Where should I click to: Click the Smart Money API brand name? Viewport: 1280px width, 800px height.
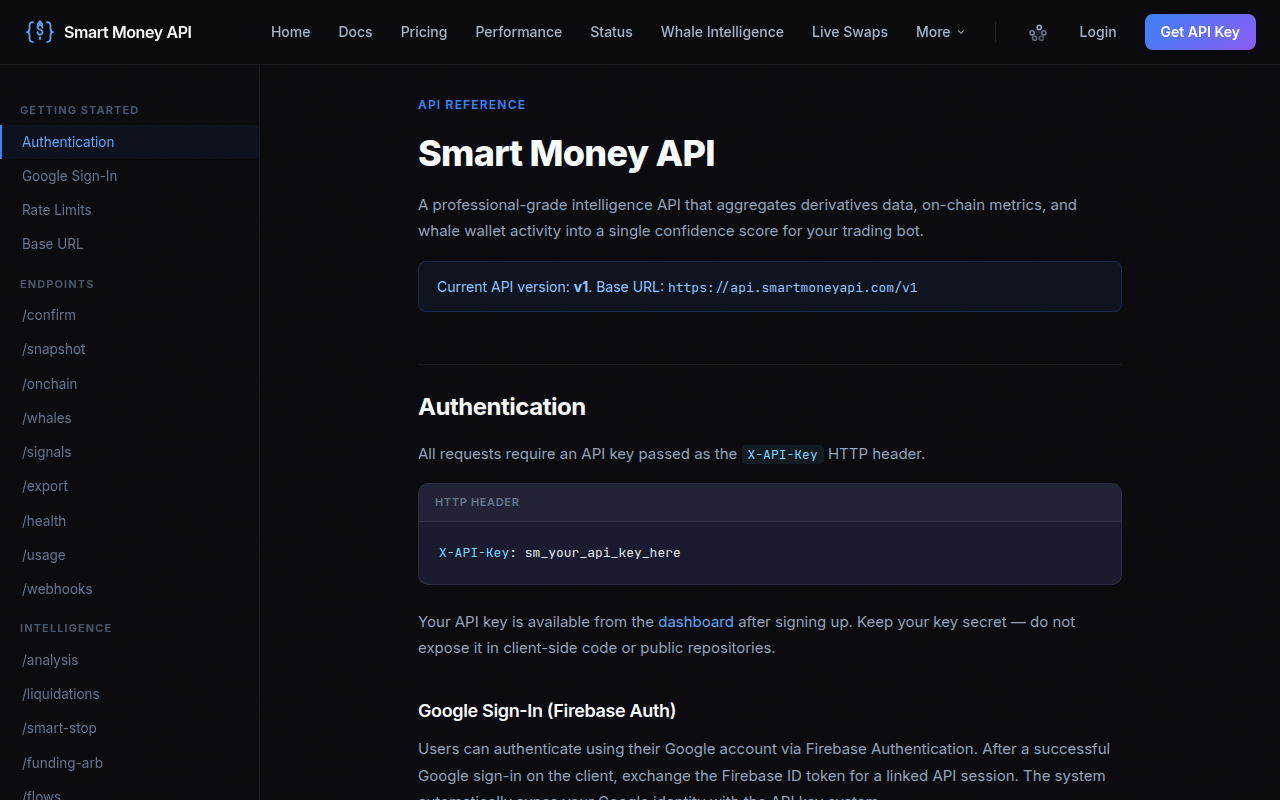(x=128, y=32)
